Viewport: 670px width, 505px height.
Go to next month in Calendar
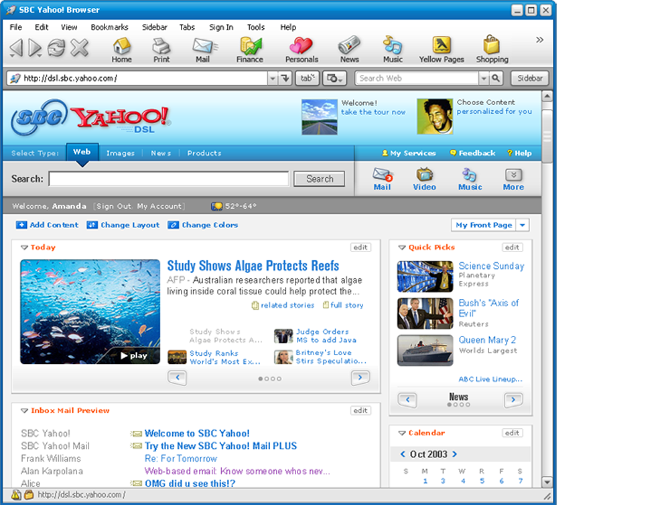[x=455, y=454]
